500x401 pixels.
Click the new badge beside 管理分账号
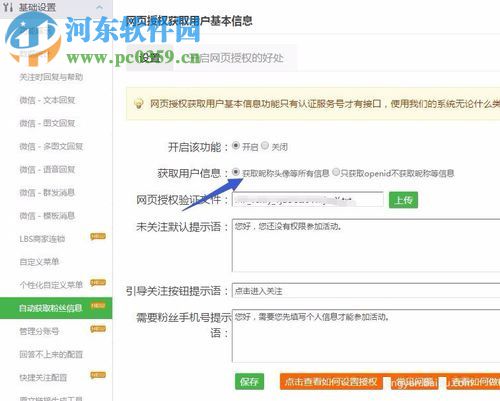click(98, 329)
